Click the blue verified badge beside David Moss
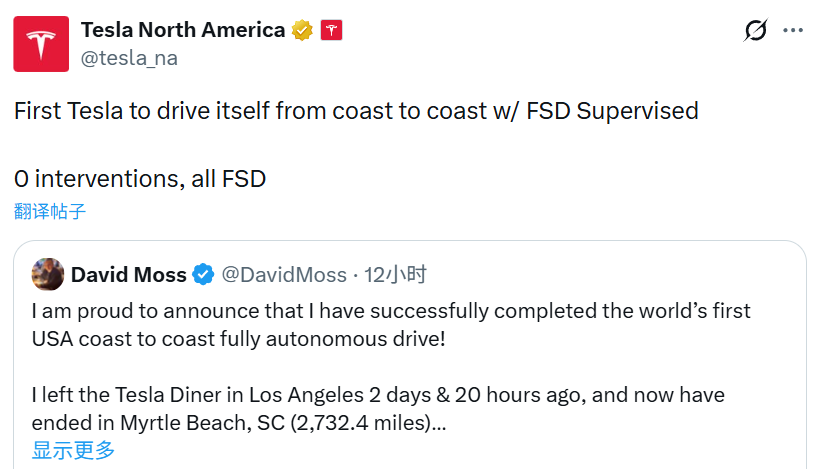 pos(203,274)
